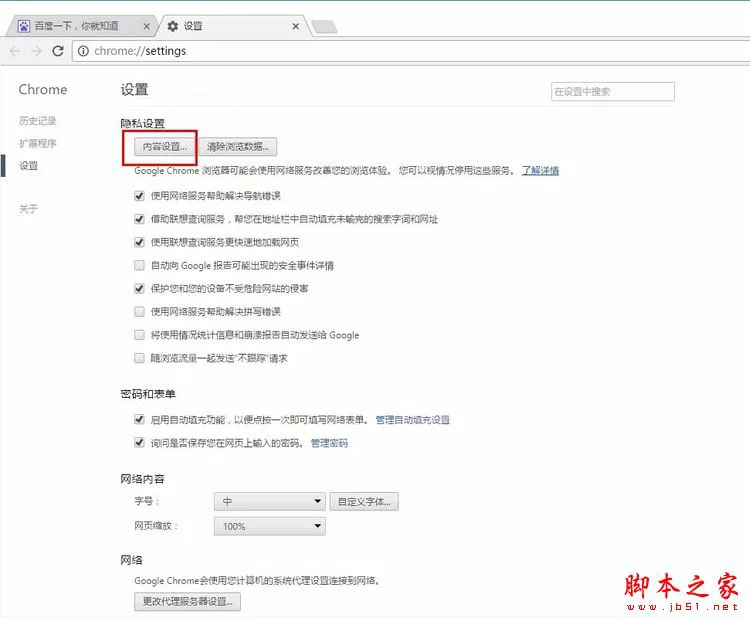Click the 内容设置... button
This screenshot has width=750, height=618.
point(165,146)
